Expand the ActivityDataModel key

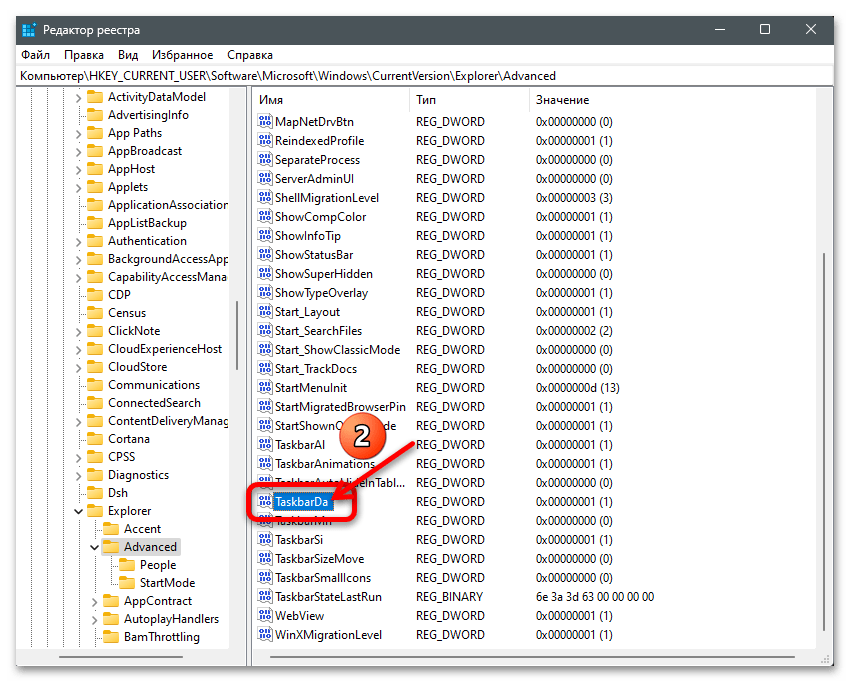(x=78, y=98)
